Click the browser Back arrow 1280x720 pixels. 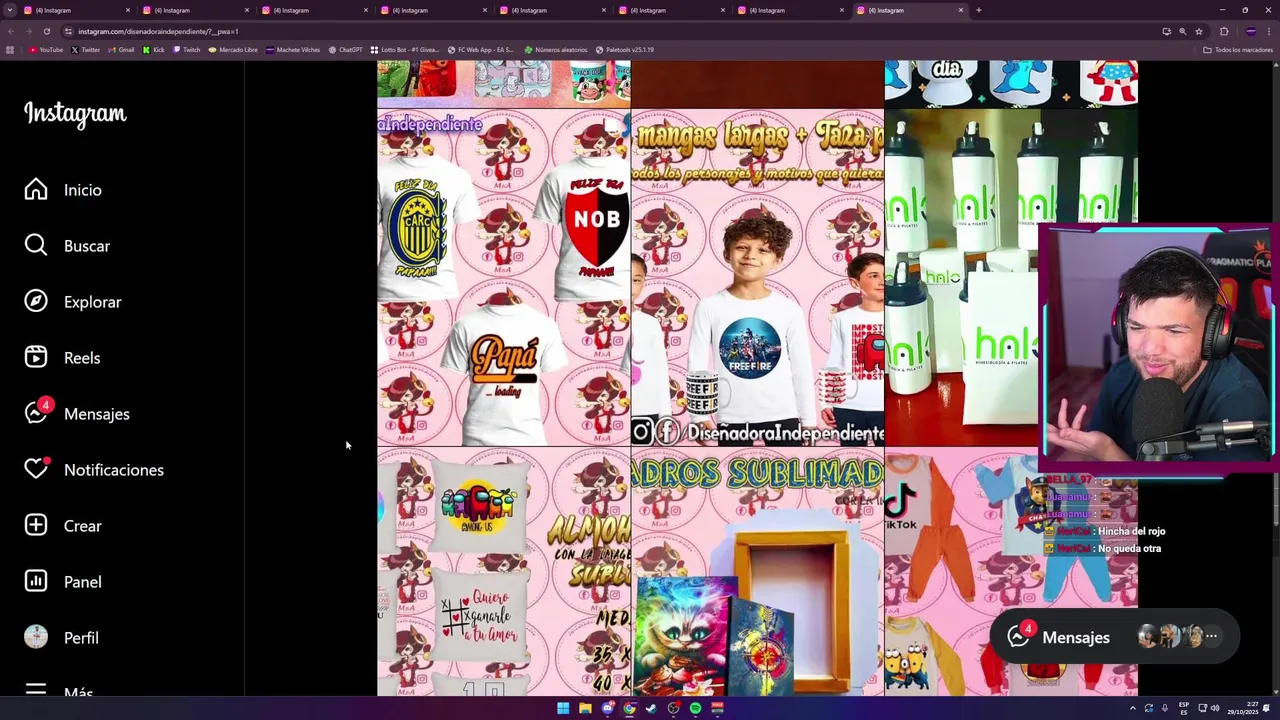coord(11,31)
